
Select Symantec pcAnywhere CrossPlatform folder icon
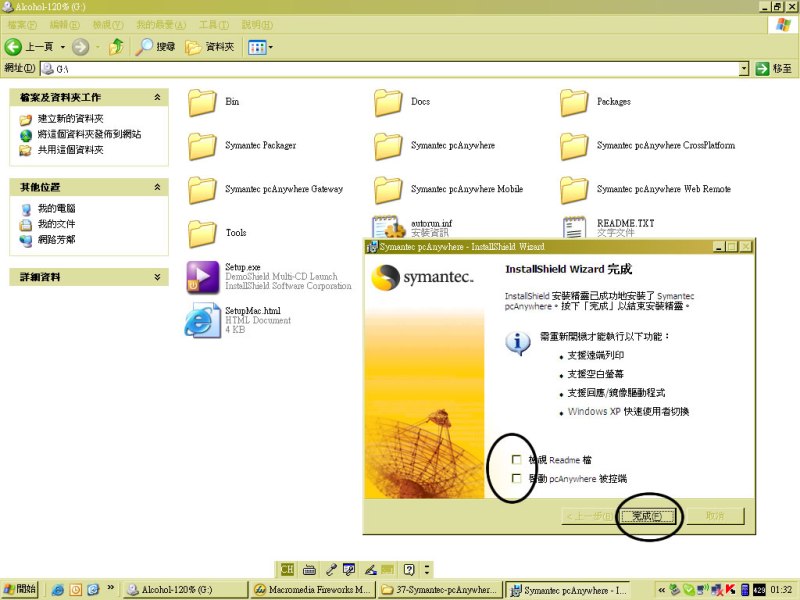(x=574, y=146)
